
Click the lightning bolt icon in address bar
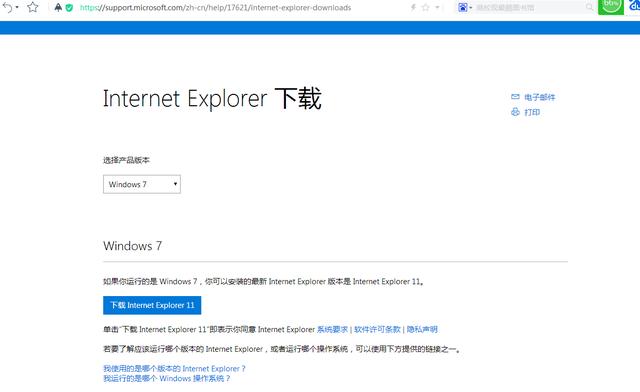point(413,7)
